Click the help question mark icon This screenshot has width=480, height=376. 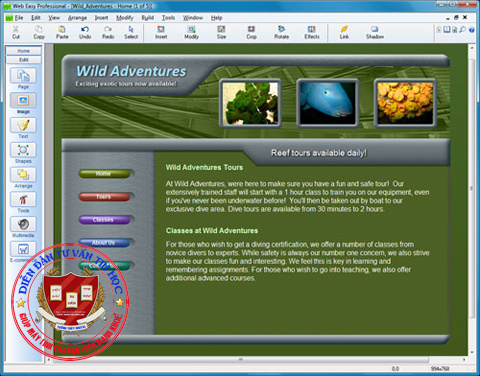coord(471,30)
